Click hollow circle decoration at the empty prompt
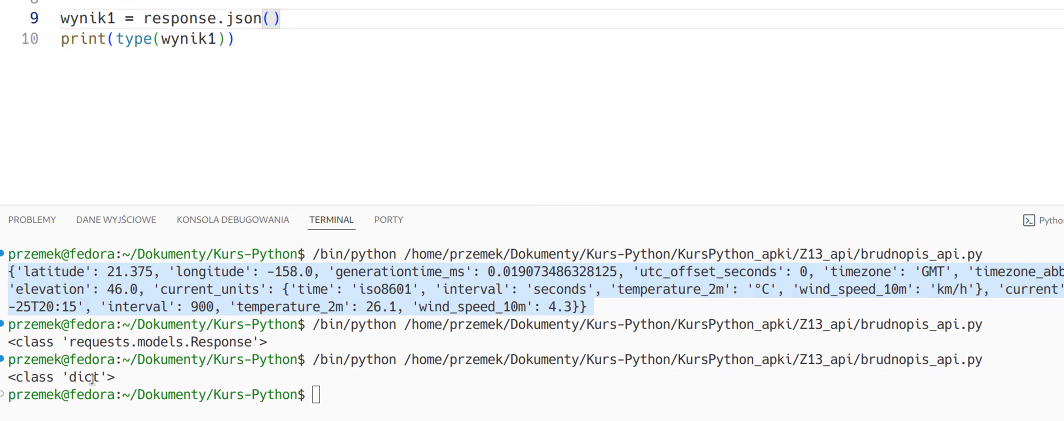The width and height of the screenshot is (1064, 421). pos(3,393)
